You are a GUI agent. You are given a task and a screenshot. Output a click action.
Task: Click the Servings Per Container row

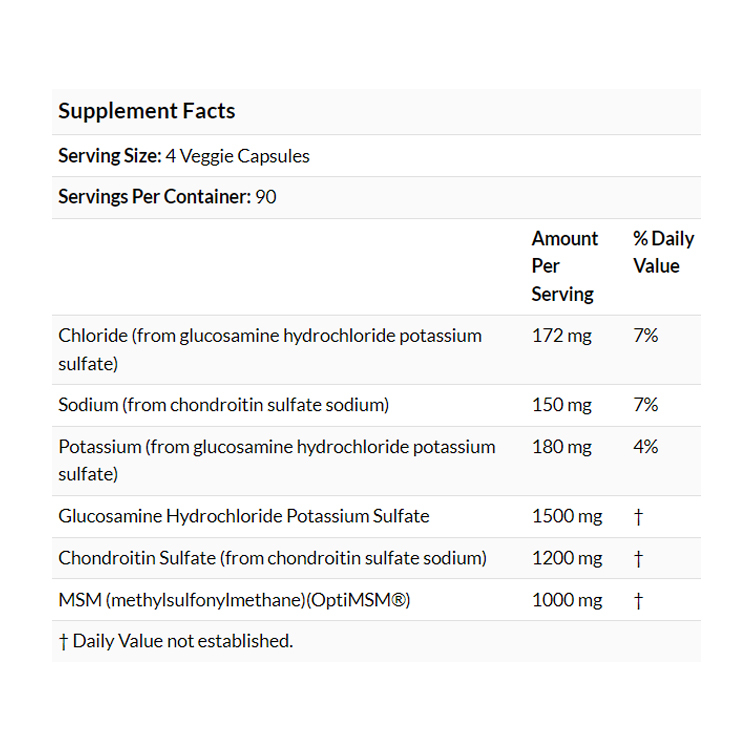[x=167, y=197]
